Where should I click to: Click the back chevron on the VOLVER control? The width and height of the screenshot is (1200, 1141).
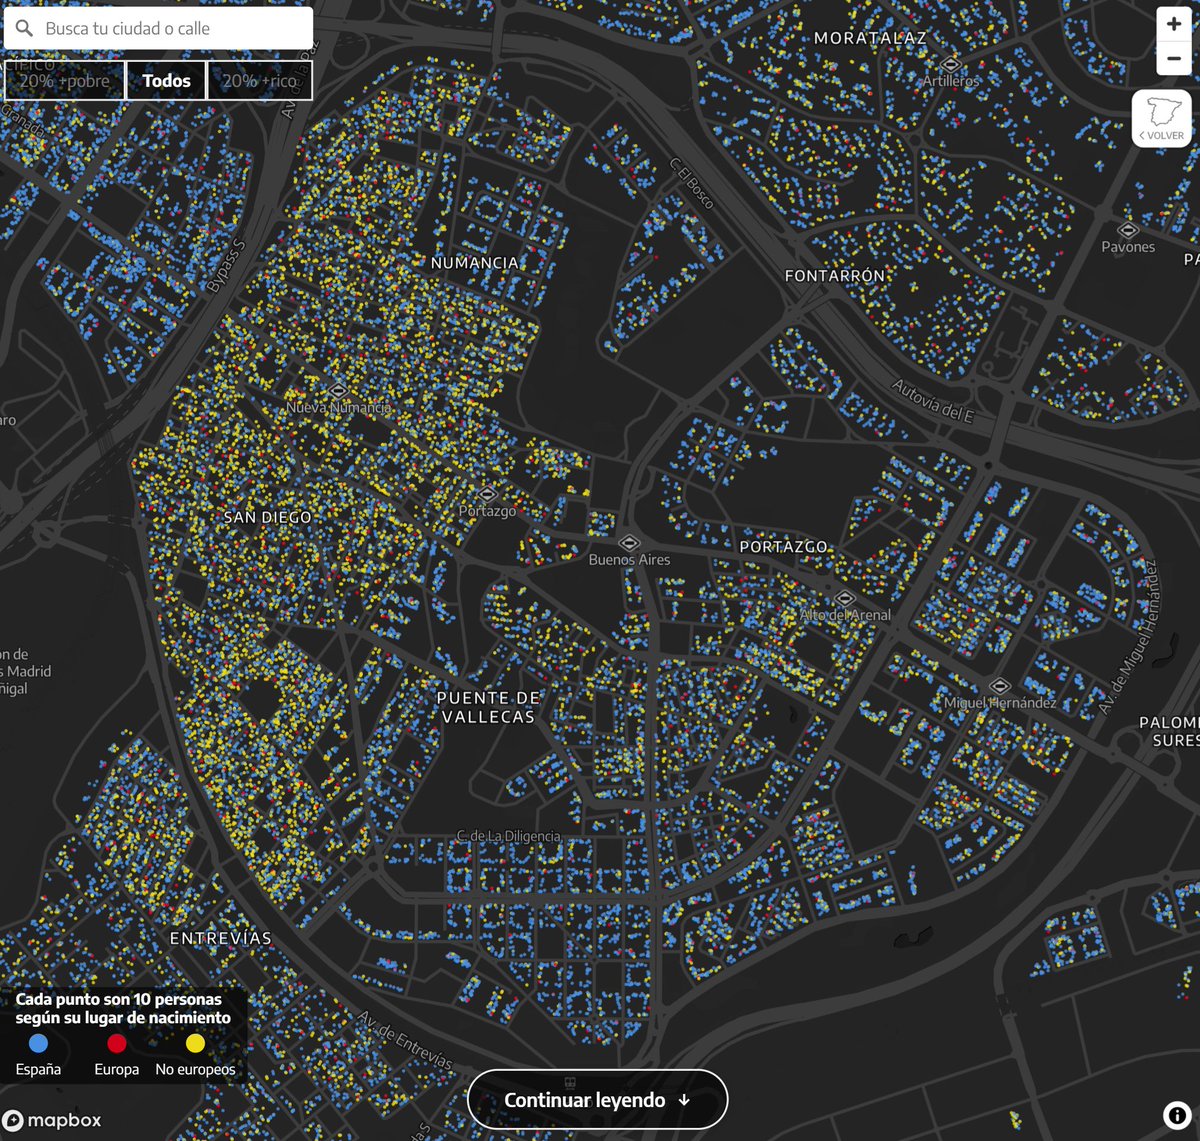[1143, 136]
